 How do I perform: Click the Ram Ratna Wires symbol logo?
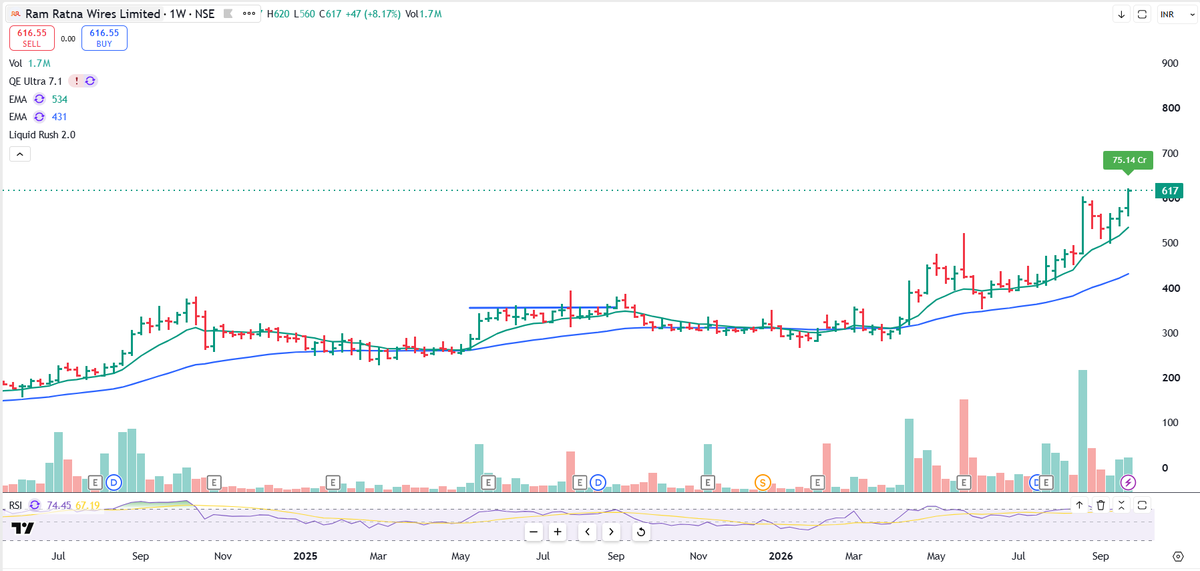[16, 15]
